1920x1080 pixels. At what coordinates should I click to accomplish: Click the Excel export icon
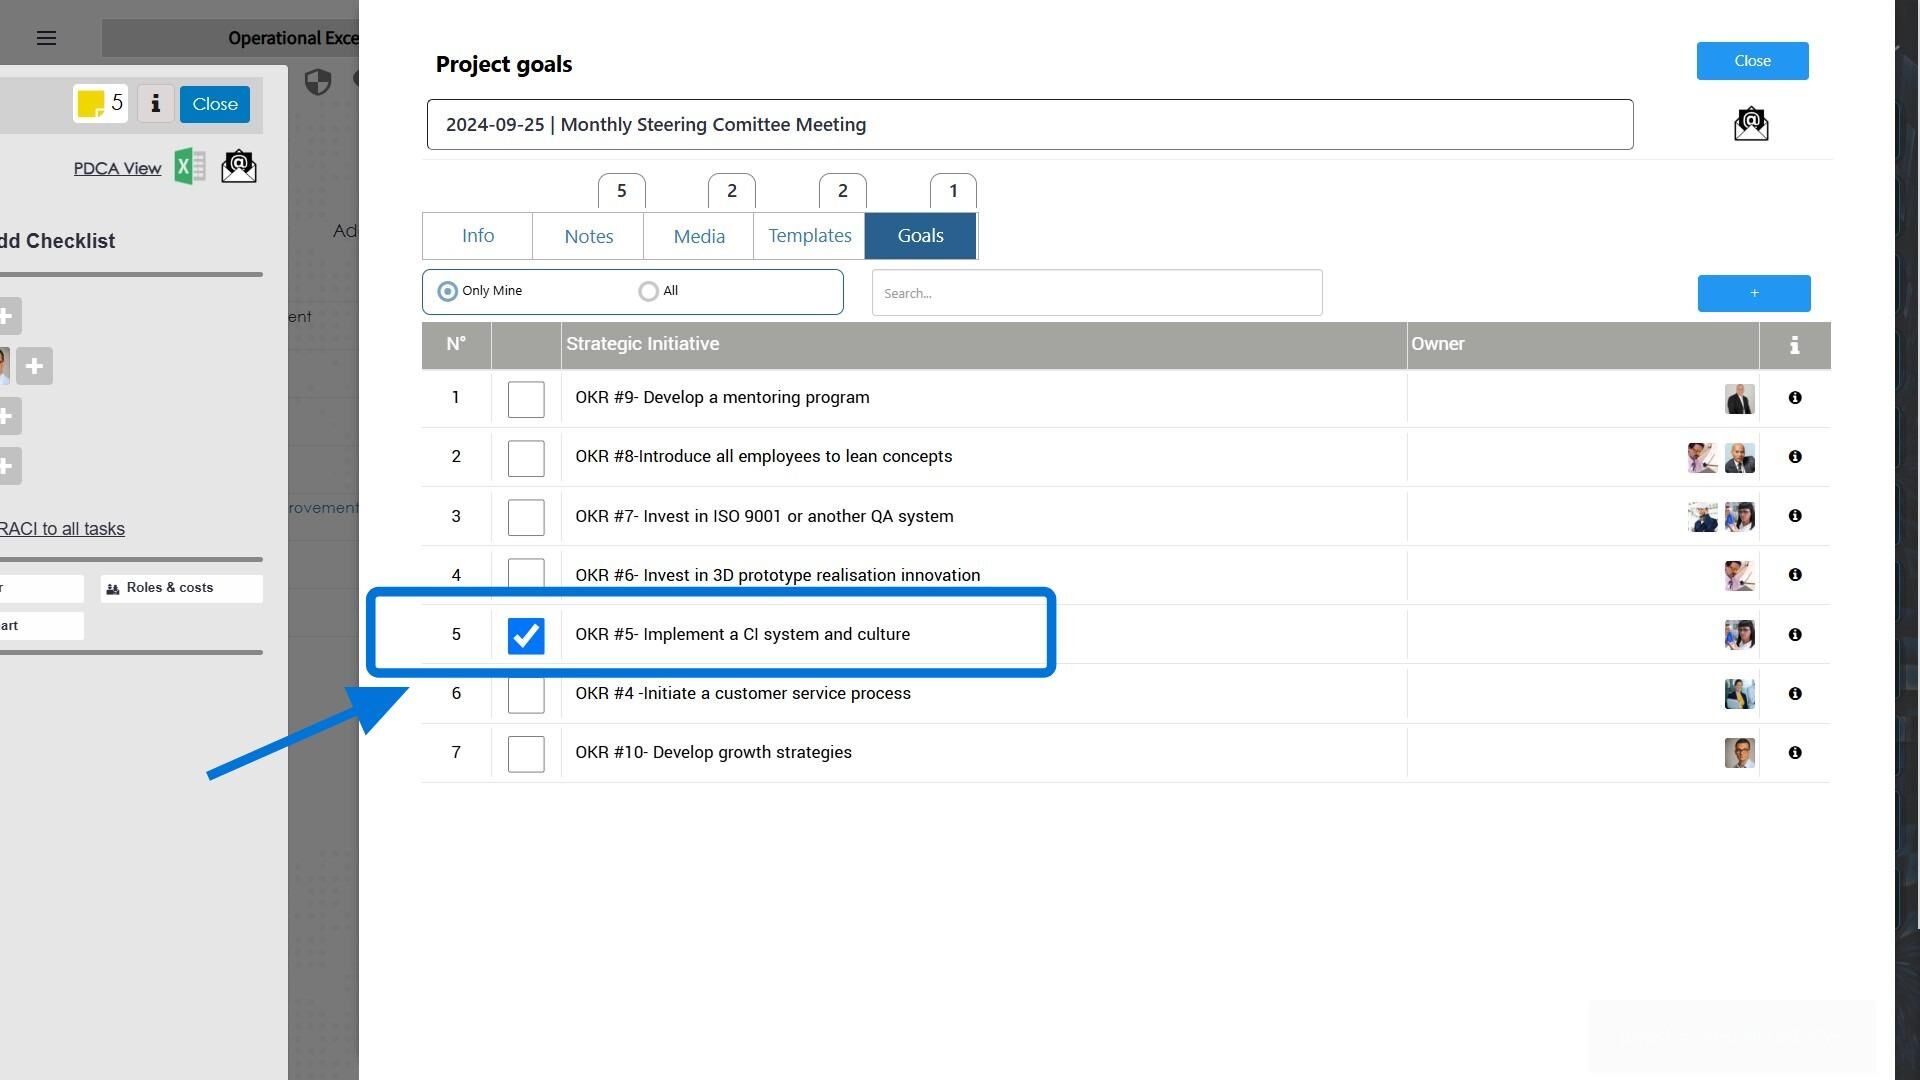(190, 166)
